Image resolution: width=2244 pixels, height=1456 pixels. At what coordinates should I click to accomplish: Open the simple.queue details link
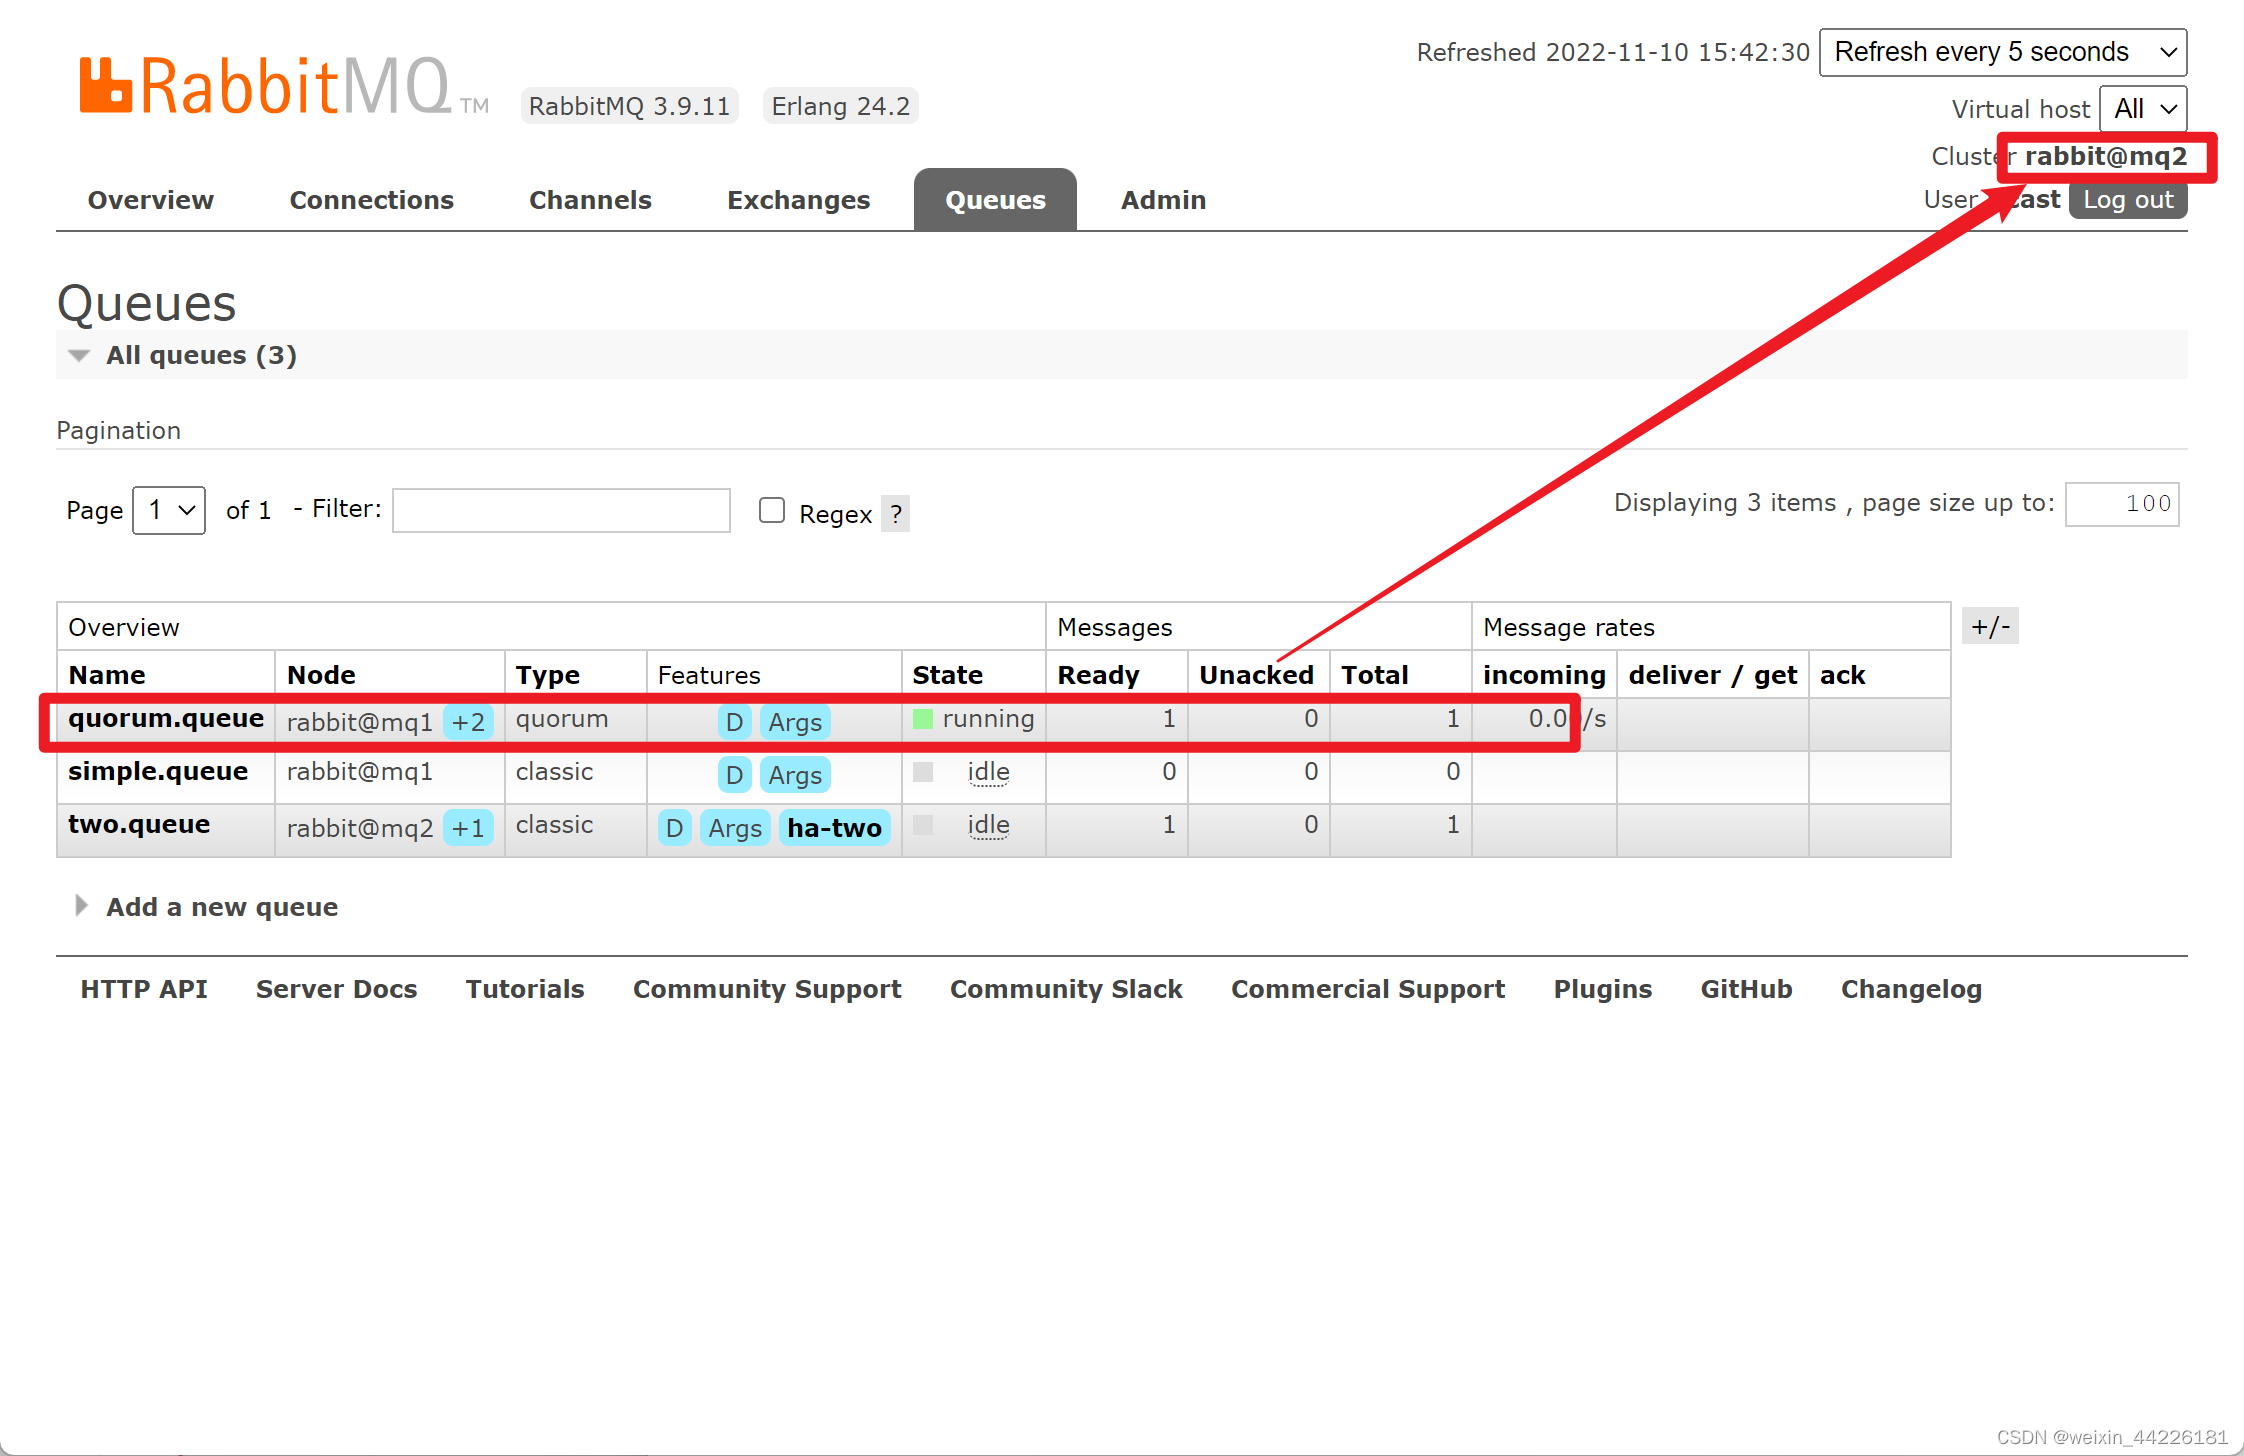point(158,772)
